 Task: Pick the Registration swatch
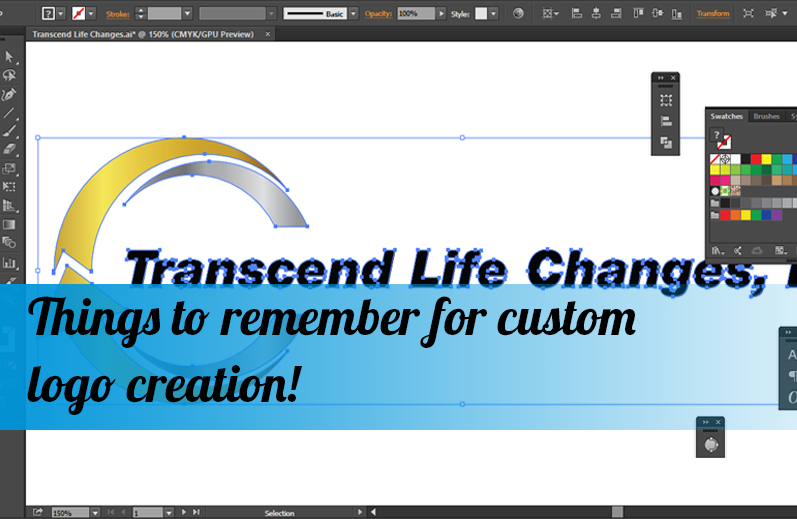725,159
